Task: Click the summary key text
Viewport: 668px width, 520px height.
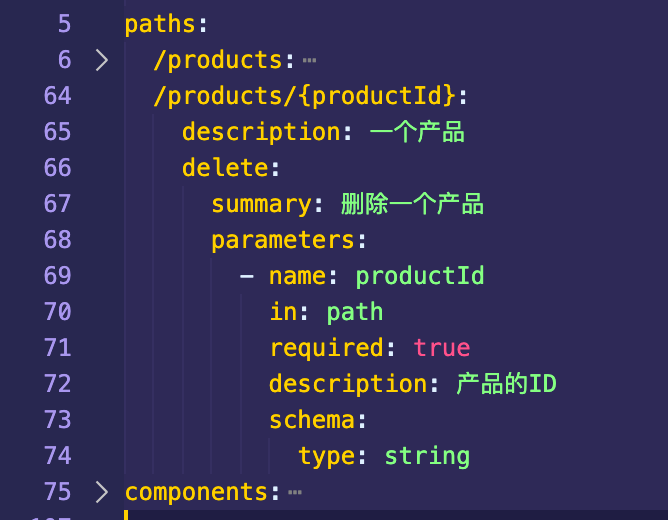Action: tap(260, 204)
